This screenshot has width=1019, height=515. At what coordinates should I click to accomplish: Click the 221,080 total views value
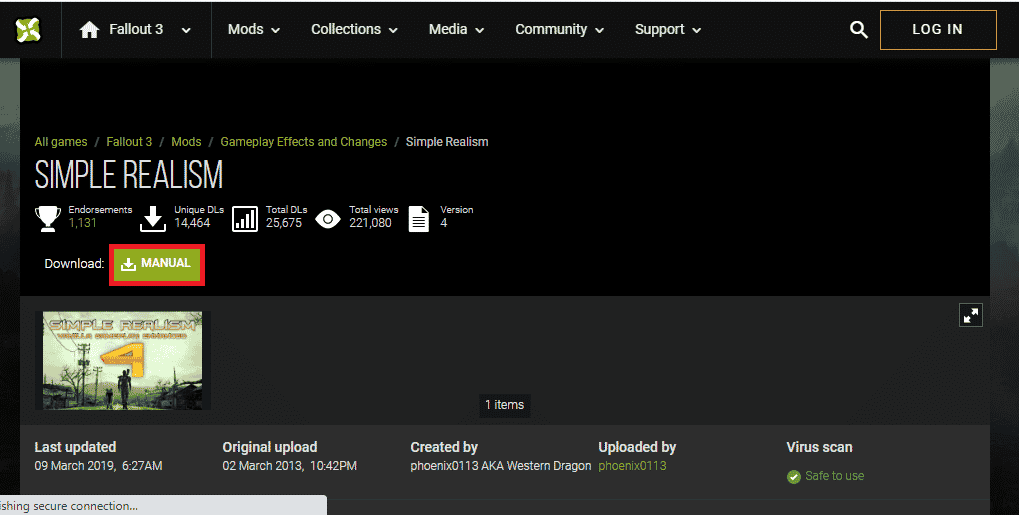[x=370, y=223]
